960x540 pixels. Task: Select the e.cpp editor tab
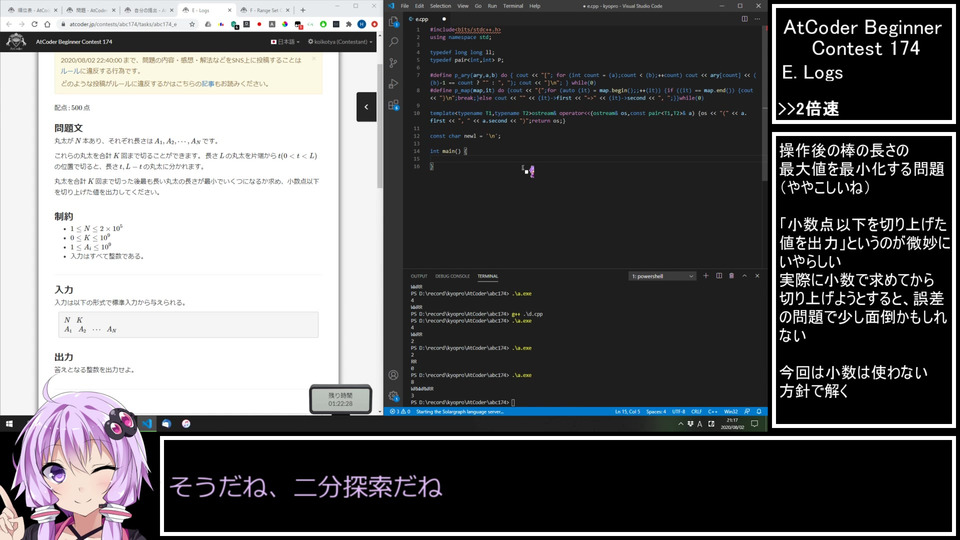pyautogui.click(x=427, y=19)
